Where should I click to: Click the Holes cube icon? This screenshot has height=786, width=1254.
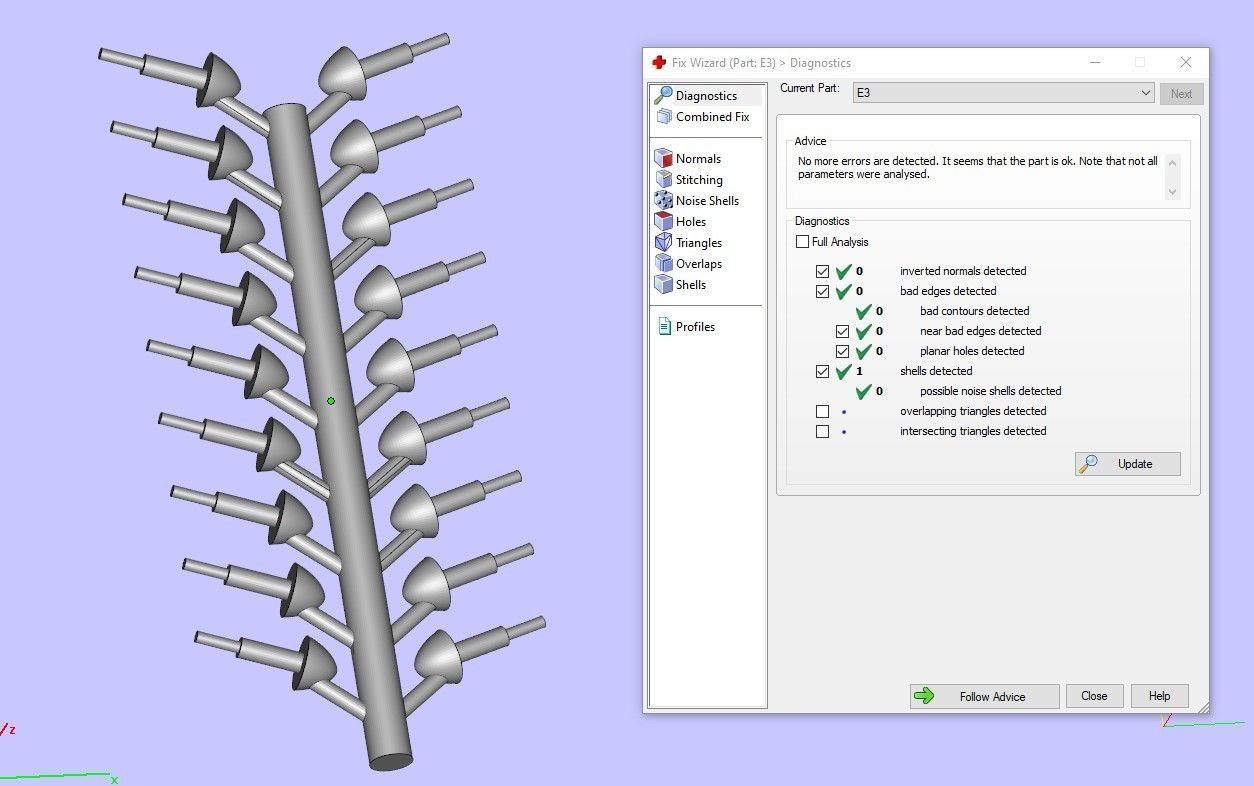(663, 221)
